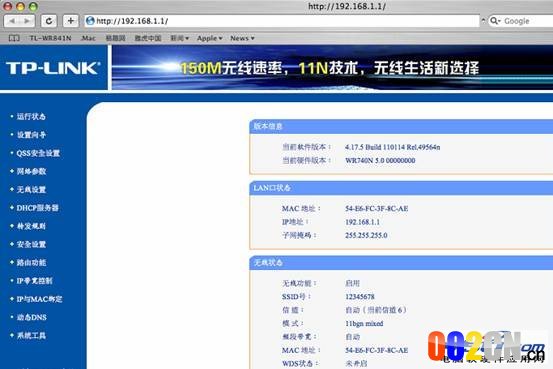Open the 安全设置 menu item
The width and height of the screenshot is (553, 369).
tap(31, 244)
